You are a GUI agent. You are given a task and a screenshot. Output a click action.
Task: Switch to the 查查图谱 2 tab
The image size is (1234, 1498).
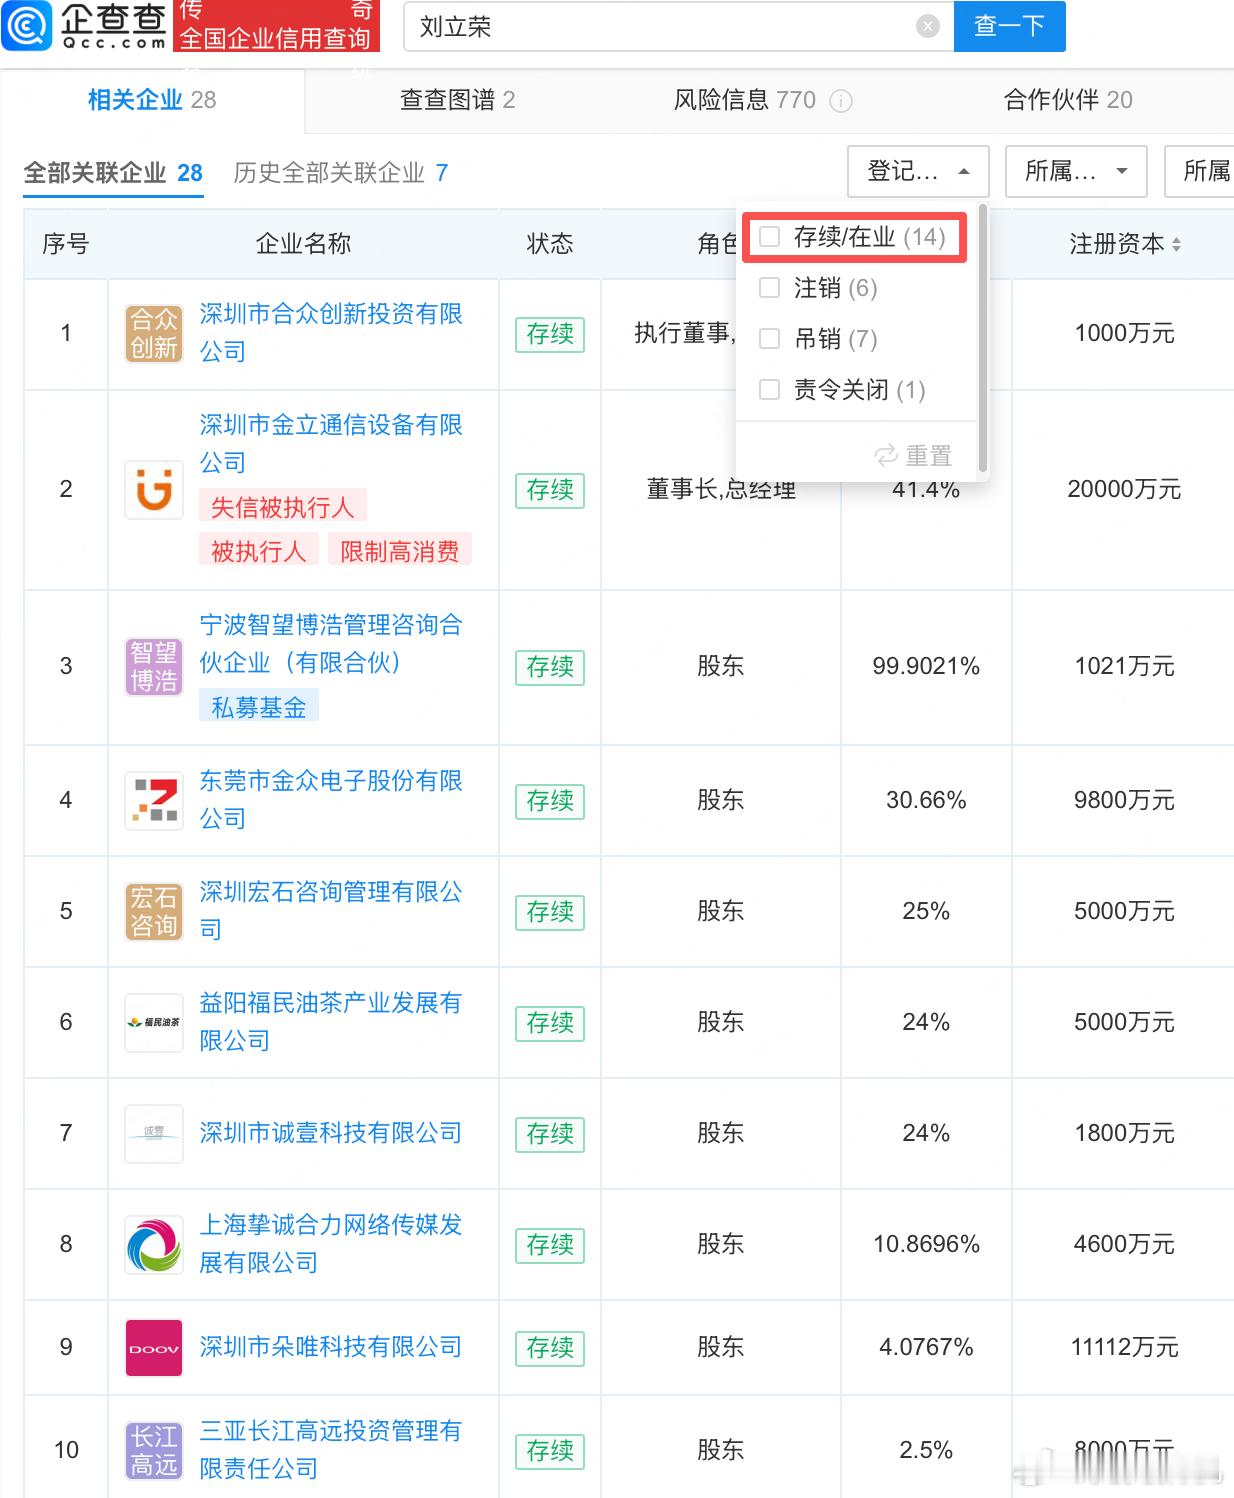tap(457, 100)
